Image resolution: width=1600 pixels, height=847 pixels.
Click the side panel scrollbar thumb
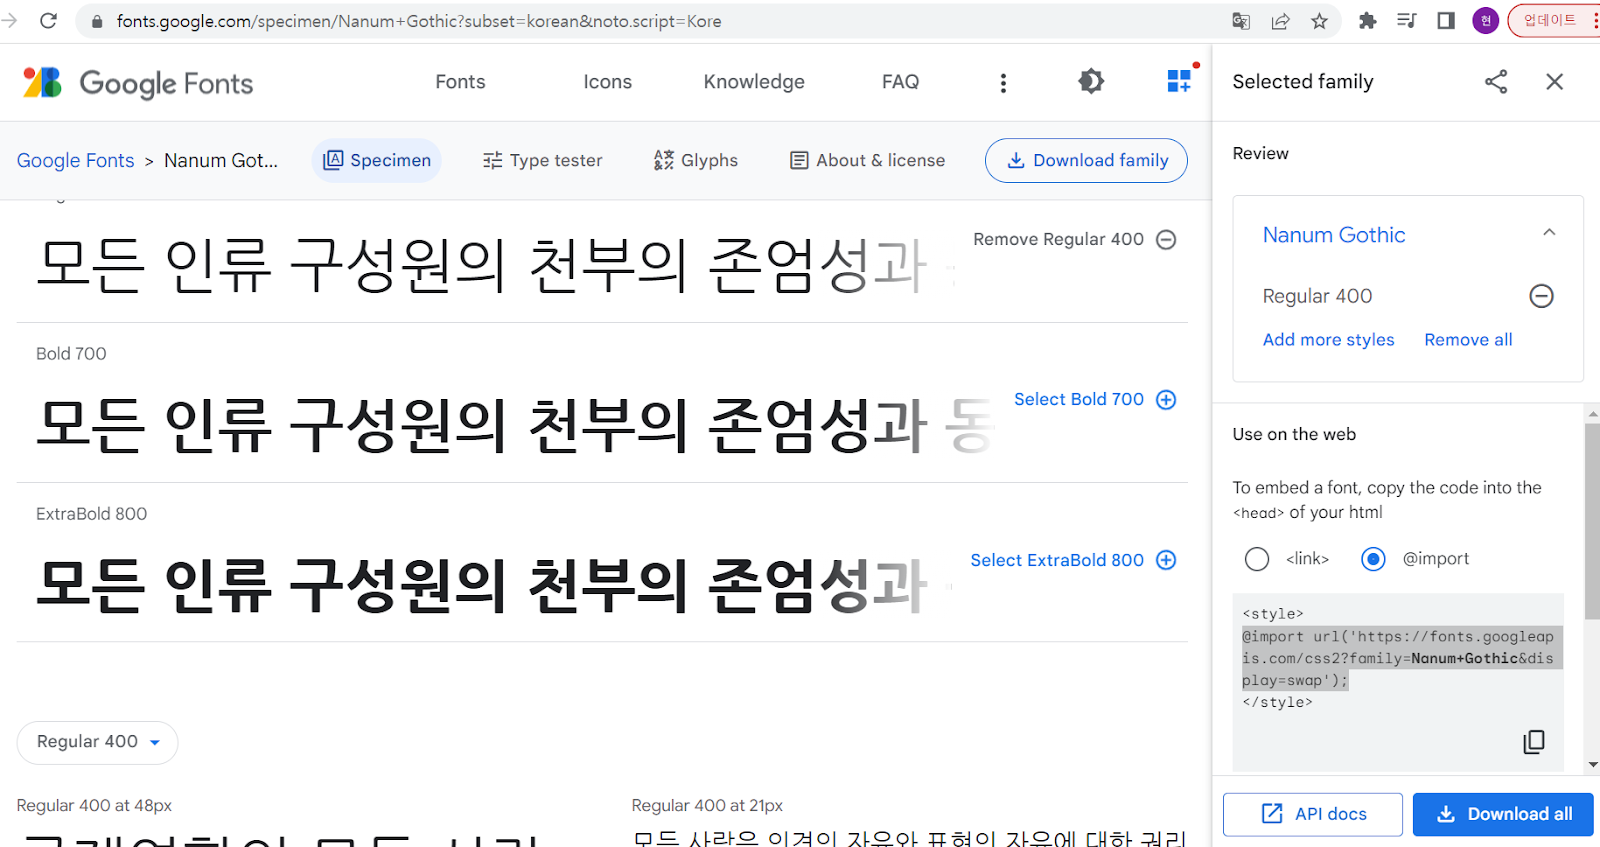1592,520
